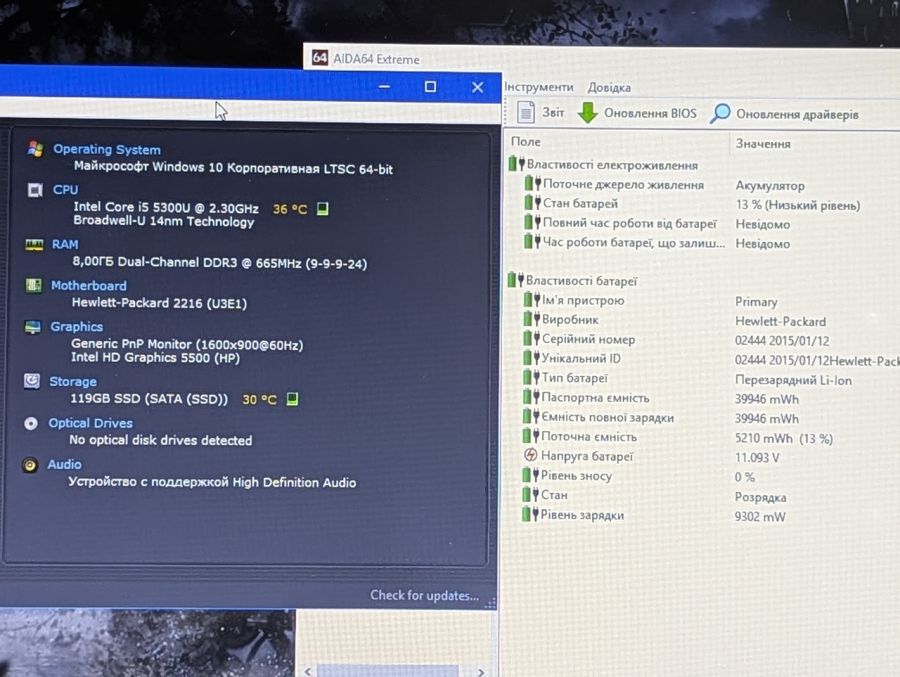Click the Оновлення BIOS toolbar button
Viewport: 900px width, 677px height.
[x=637, y=113]
